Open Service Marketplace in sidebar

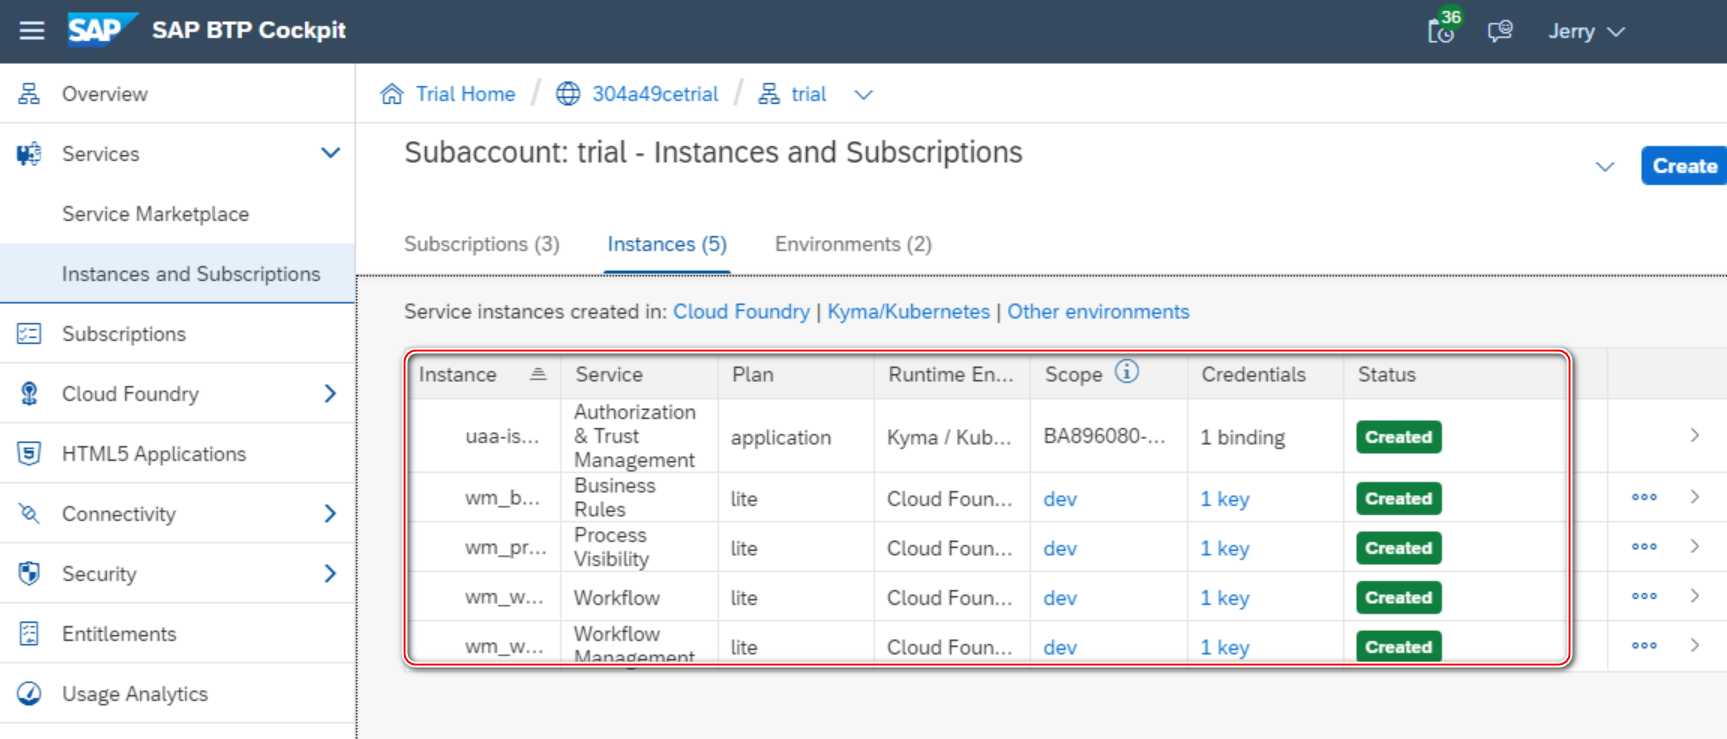coord(155,214)
